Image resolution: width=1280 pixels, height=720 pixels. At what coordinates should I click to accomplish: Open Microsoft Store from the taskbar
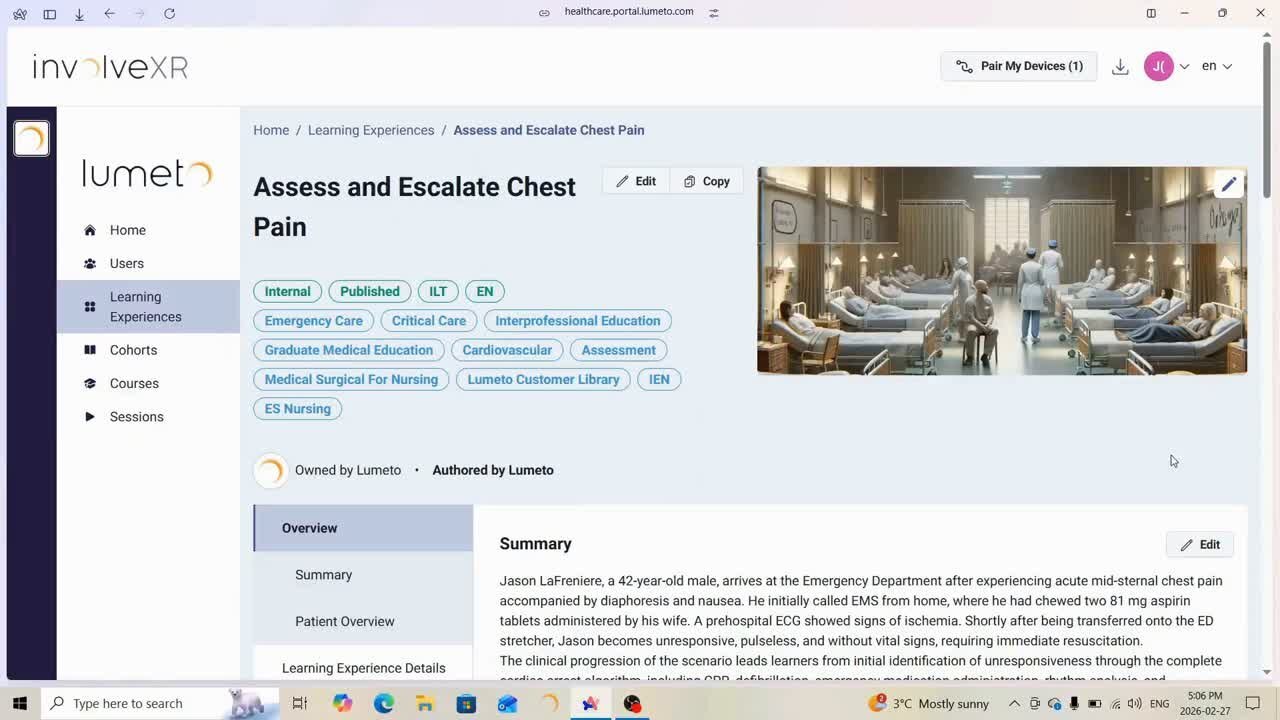(x=466, y=703)
